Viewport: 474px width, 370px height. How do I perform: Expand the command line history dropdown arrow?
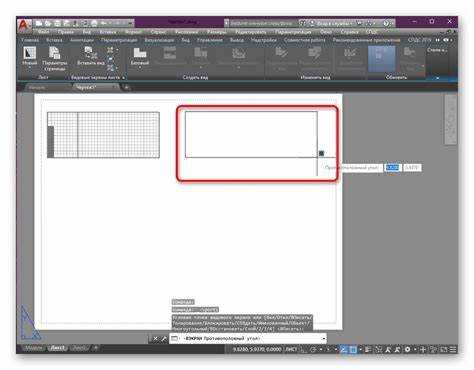click(323, 339)
